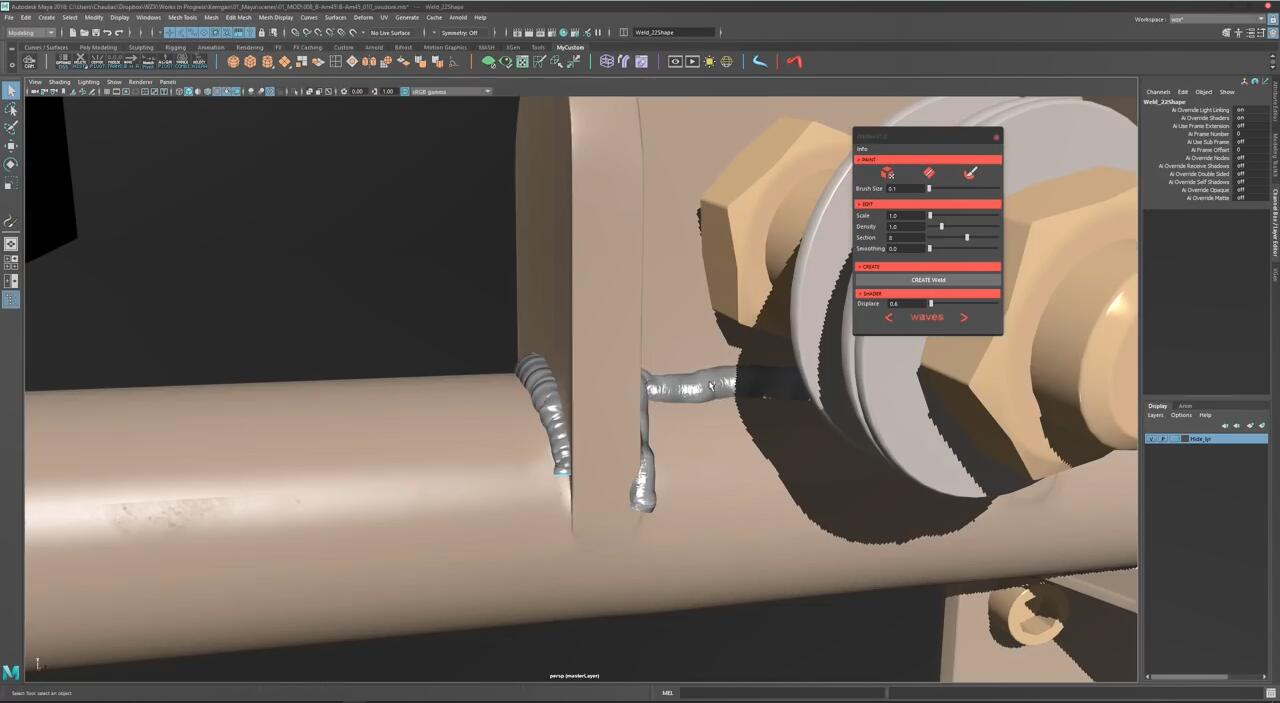This screenshot has height=703, width=1280.
Task: Toggle the P playback box of Hide_lyr
Action: (1162, 439)
